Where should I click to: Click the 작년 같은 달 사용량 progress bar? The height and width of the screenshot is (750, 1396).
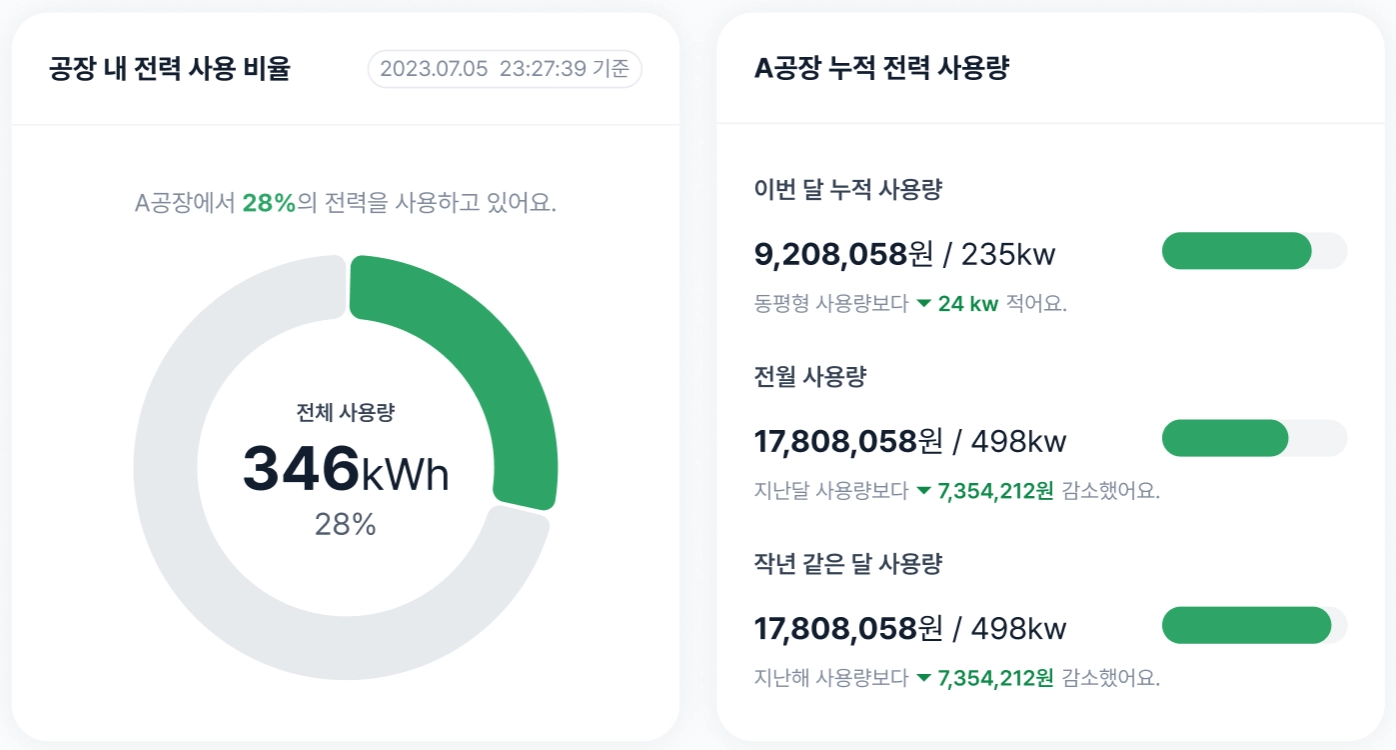[x=1254, y=625]
